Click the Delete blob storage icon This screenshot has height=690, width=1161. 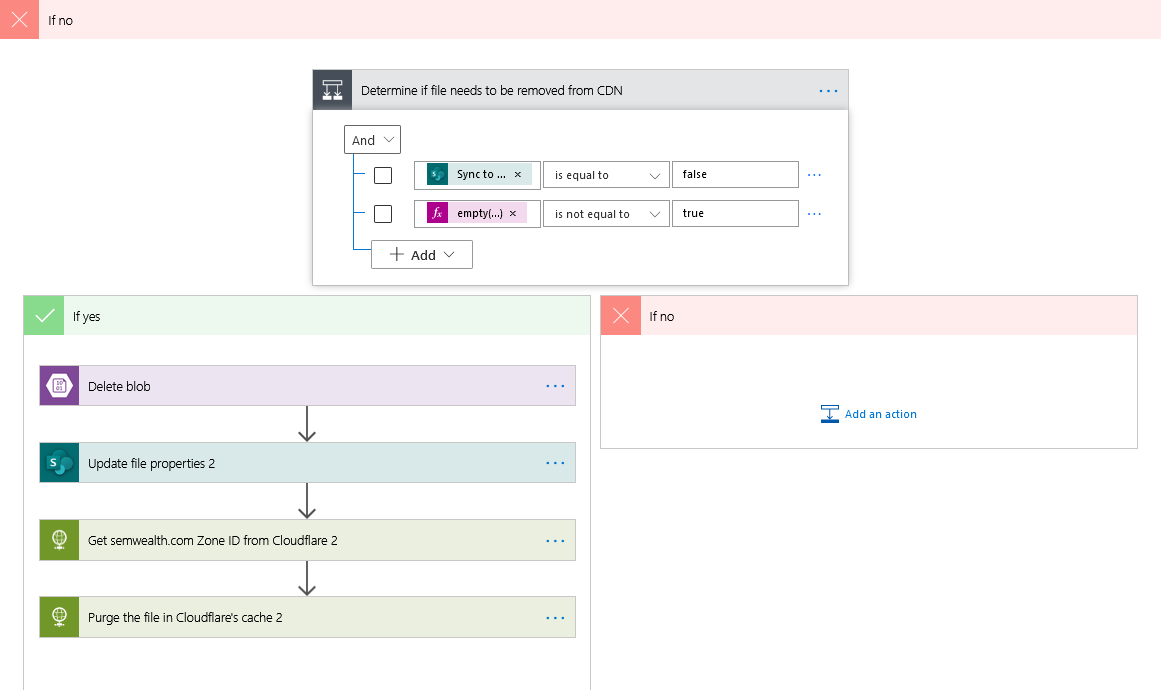pyautogui.click(x=59, y=386)
